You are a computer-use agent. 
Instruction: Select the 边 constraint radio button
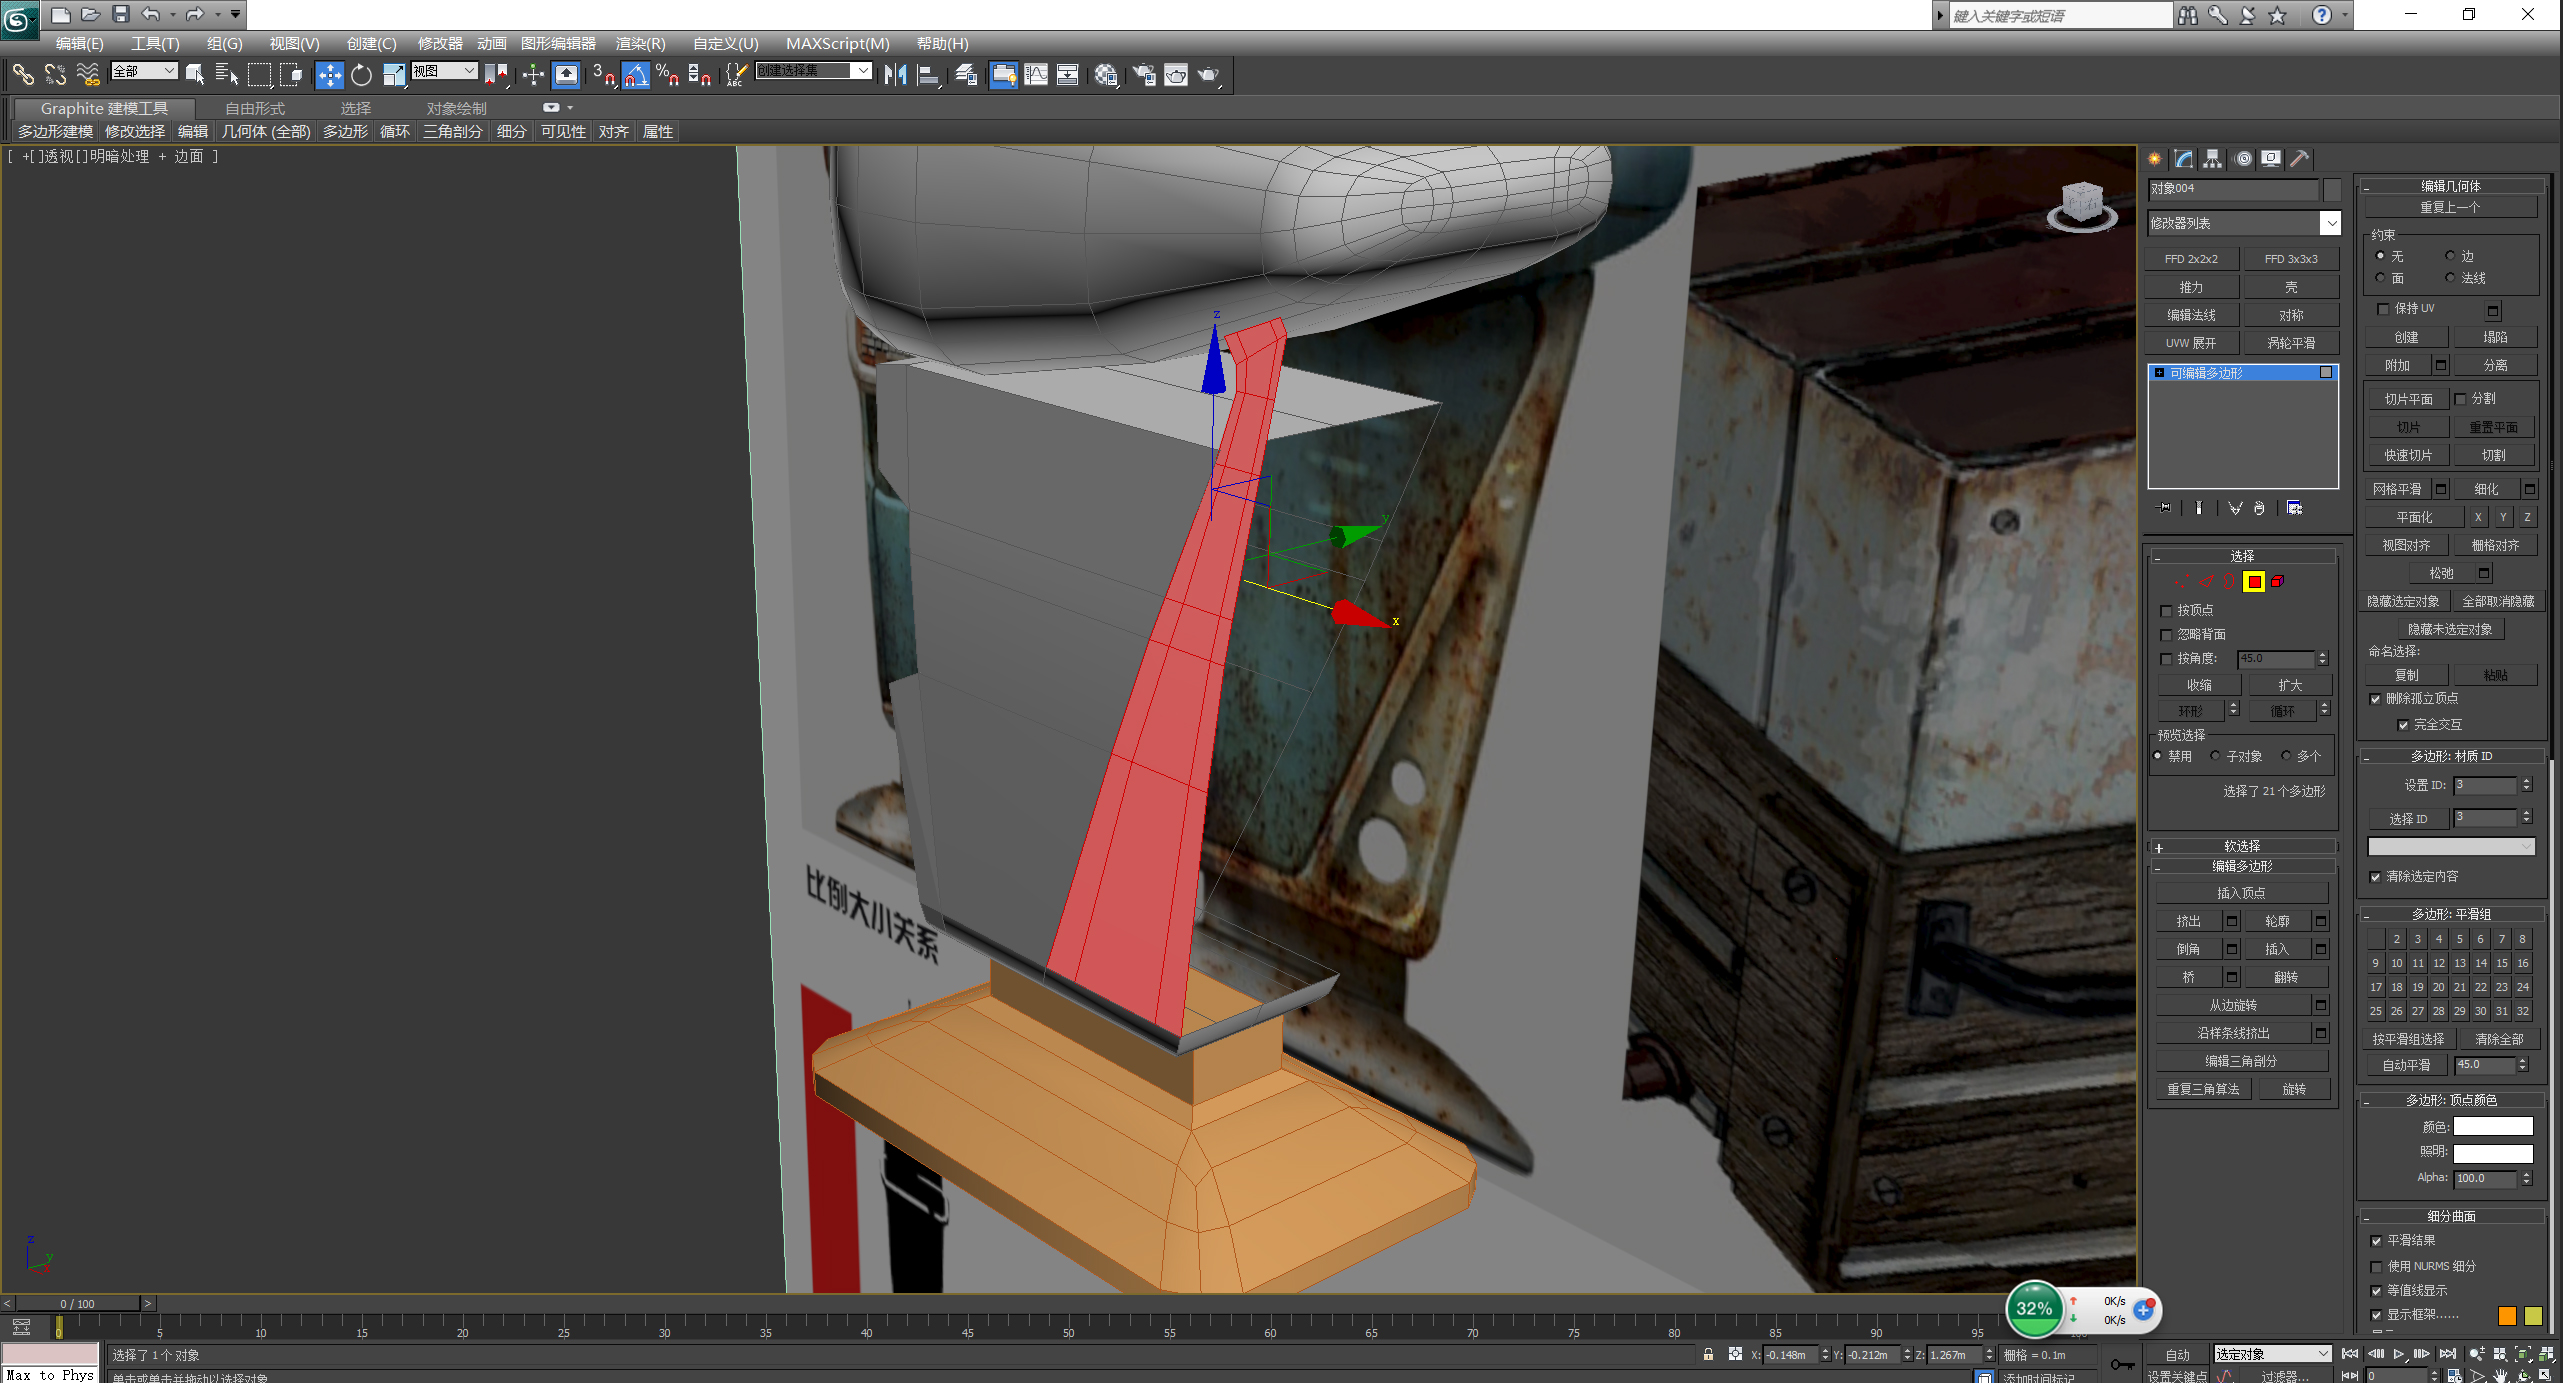point(2450,256)
